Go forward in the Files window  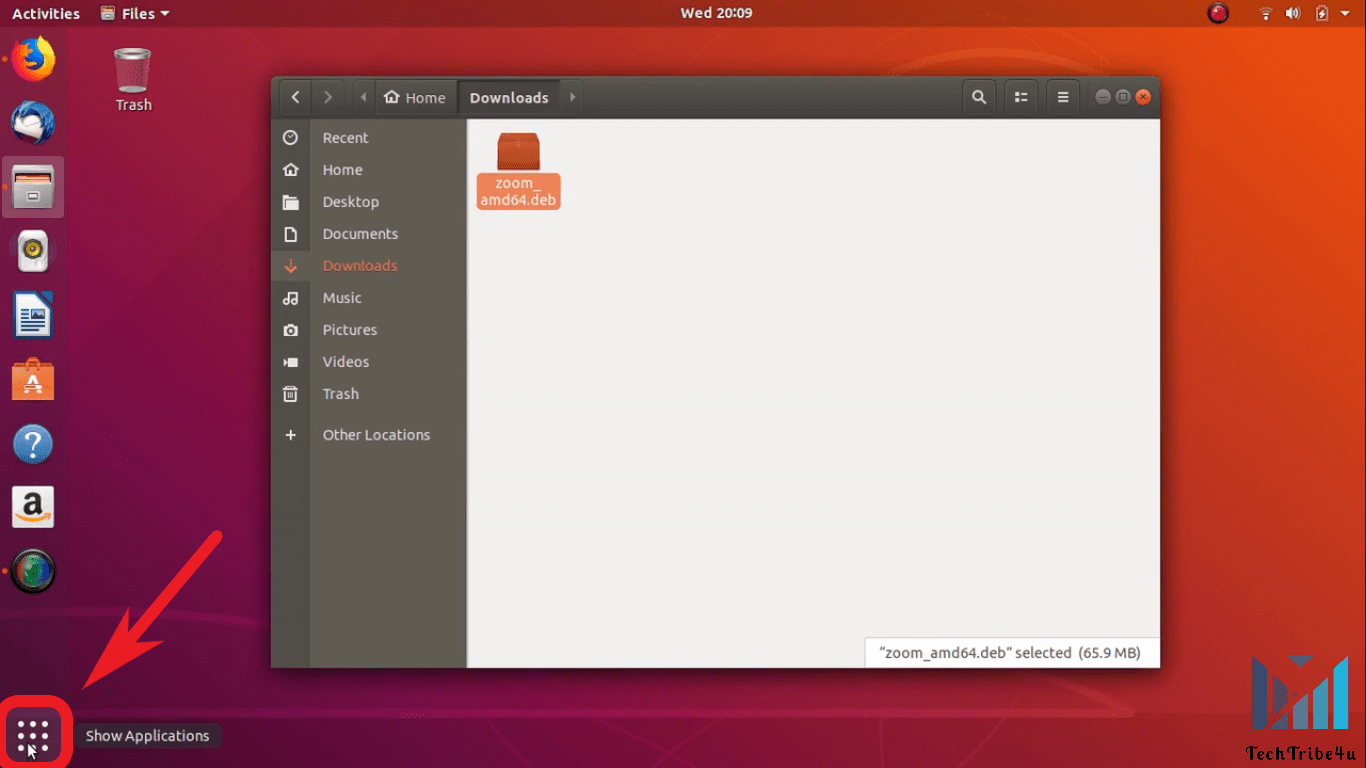327,97
